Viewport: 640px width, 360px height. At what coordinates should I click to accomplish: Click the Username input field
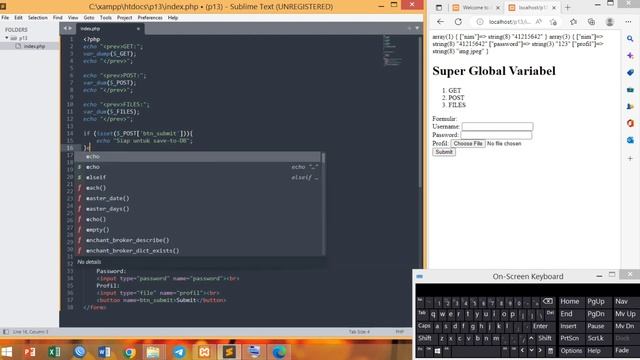497,127
